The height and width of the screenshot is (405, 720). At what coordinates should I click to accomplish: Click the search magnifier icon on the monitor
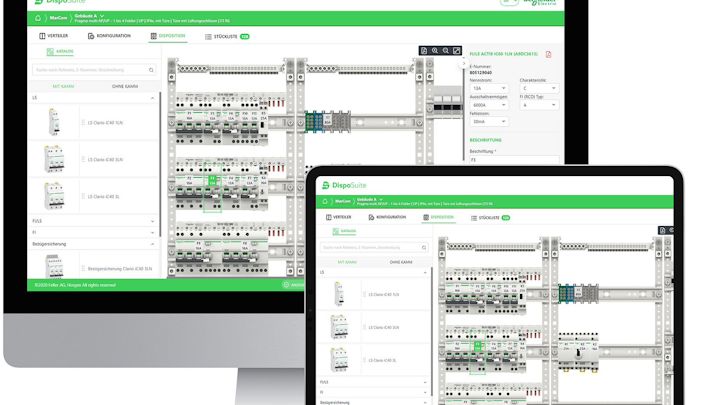tap(151, 70)
